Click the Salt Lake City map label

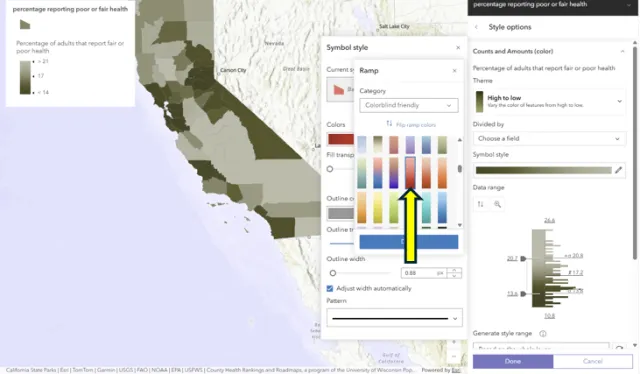coord(394,27)
